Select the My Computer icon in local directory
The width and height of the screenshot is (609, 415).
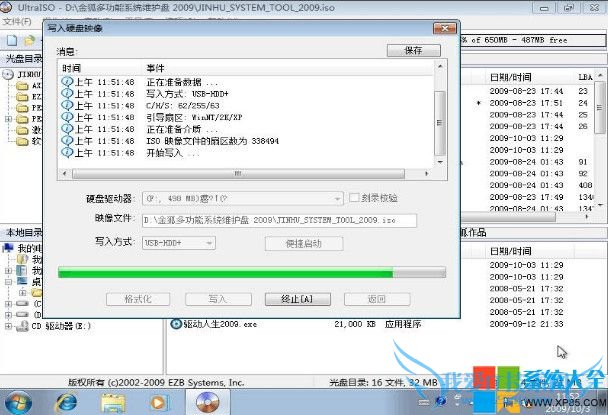coord(8,248)
